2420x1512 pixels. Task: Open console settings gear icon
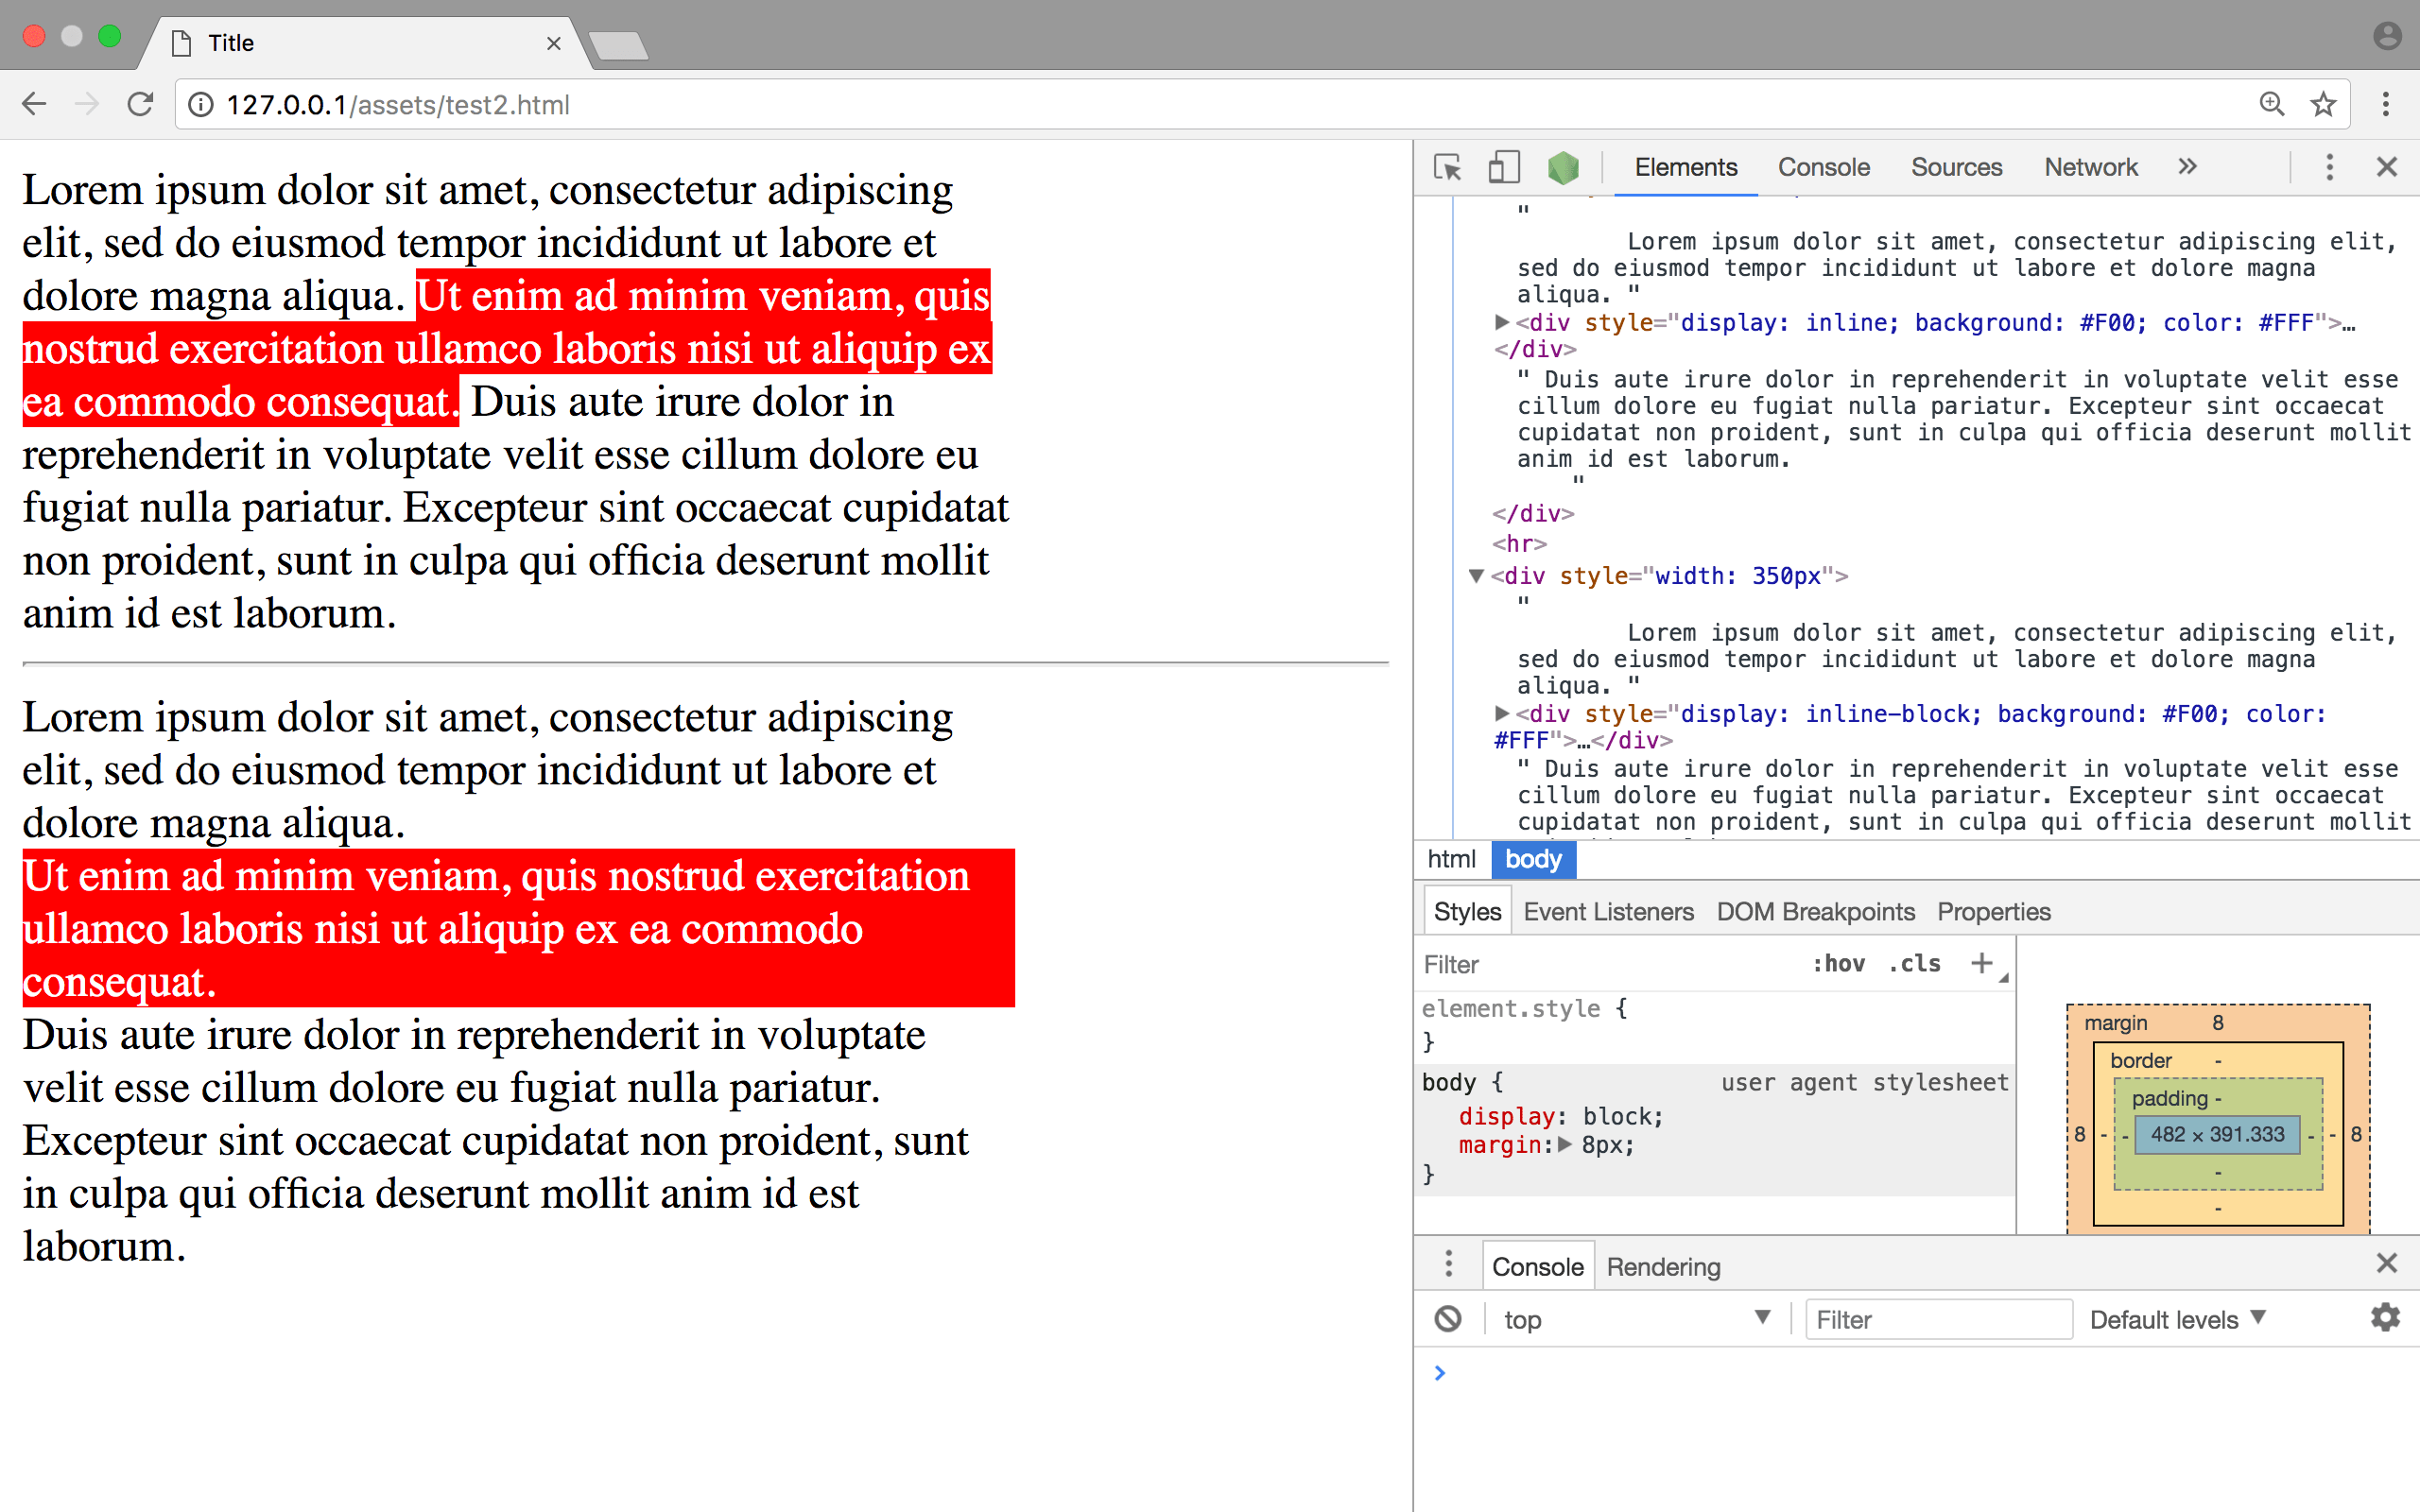click(2385, 1318)
